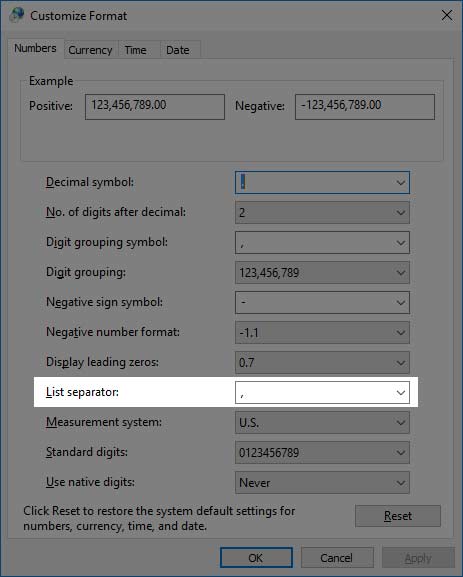Click the globe icon in the title bar
Screen dimensions: 463x577
tap(17, 15)
